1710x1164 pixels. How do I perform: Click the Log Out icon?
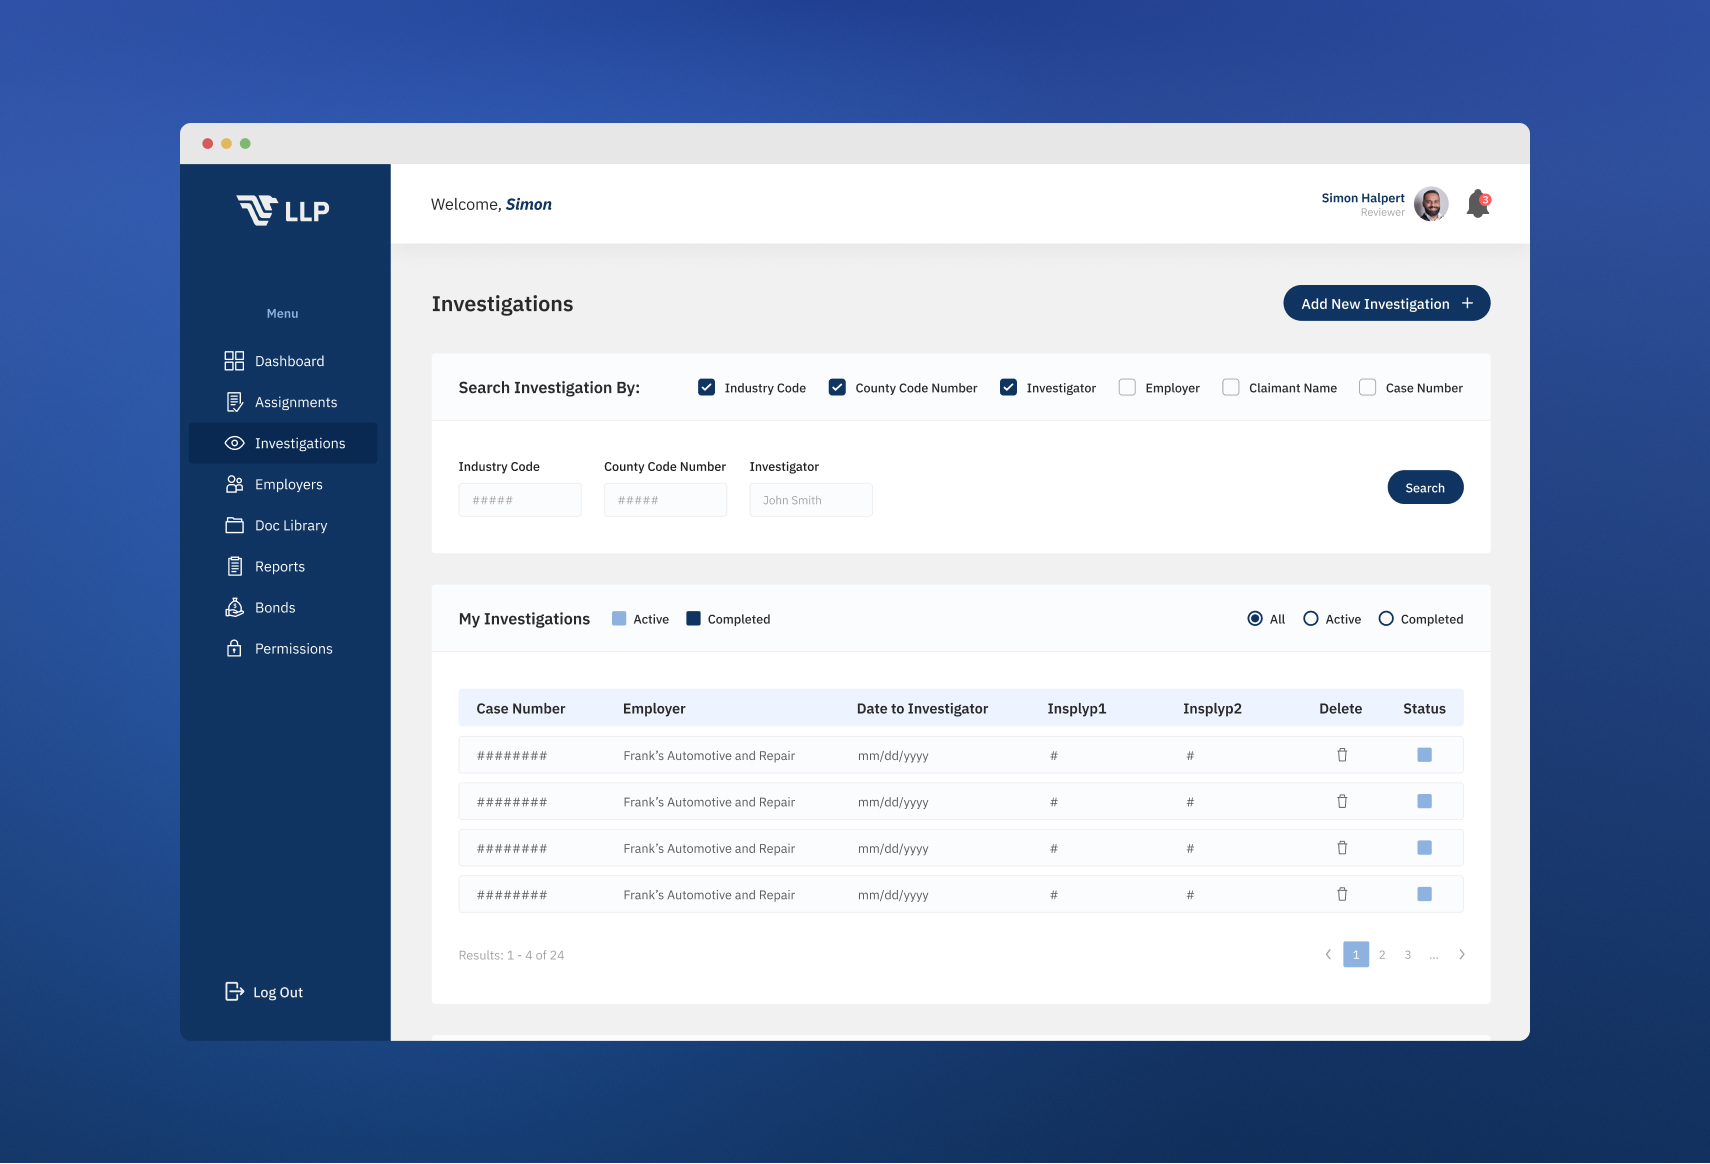[234, 991]
